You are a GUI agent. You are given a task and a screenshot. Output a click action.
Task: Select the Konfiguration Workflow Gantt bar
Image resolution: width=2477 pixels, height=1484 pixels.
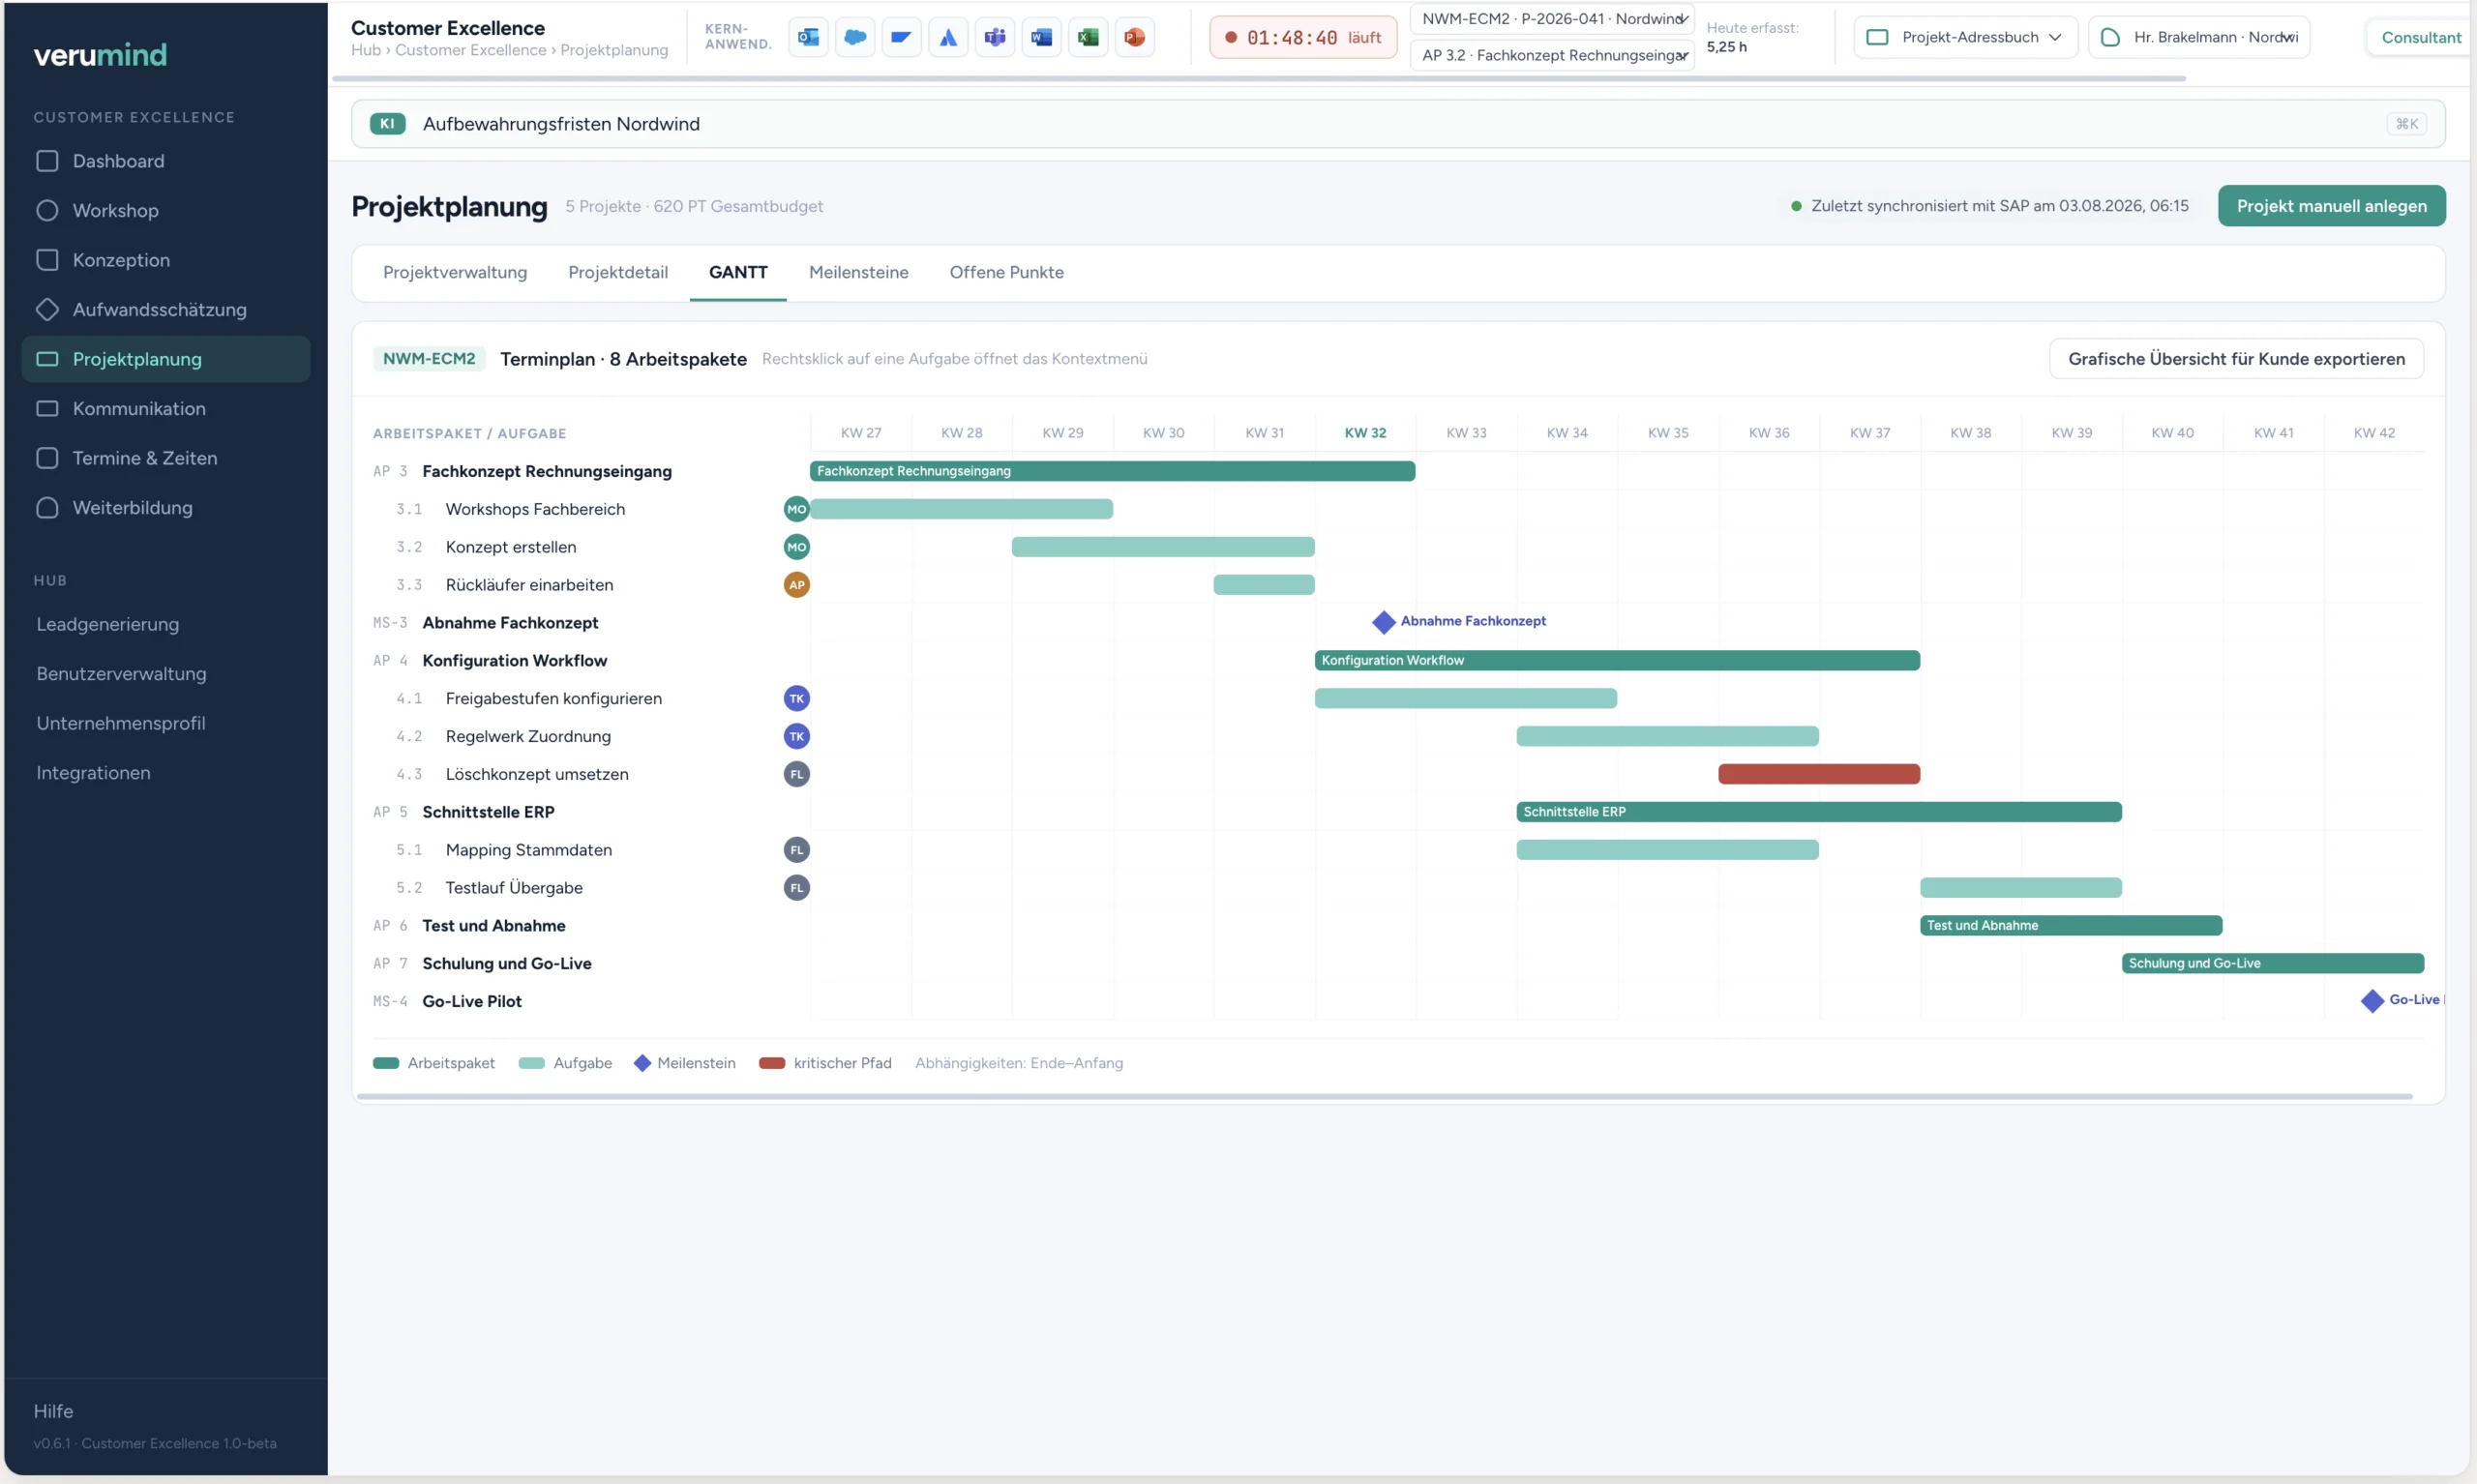tap(1617, 661)
